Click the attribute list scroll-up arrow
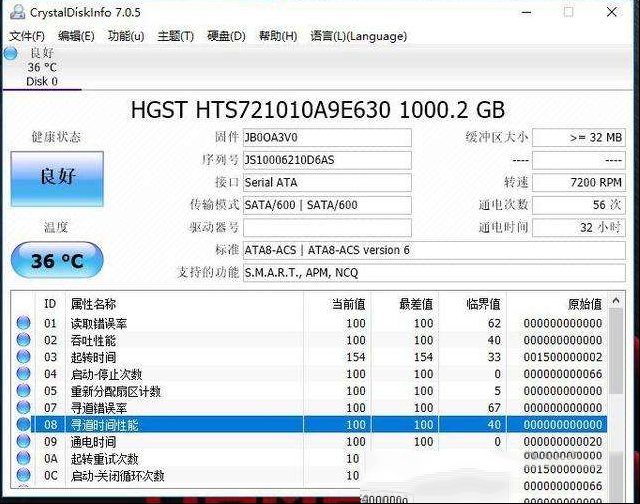The width and height of the screenshot is (640, 504). pos(616,301)
